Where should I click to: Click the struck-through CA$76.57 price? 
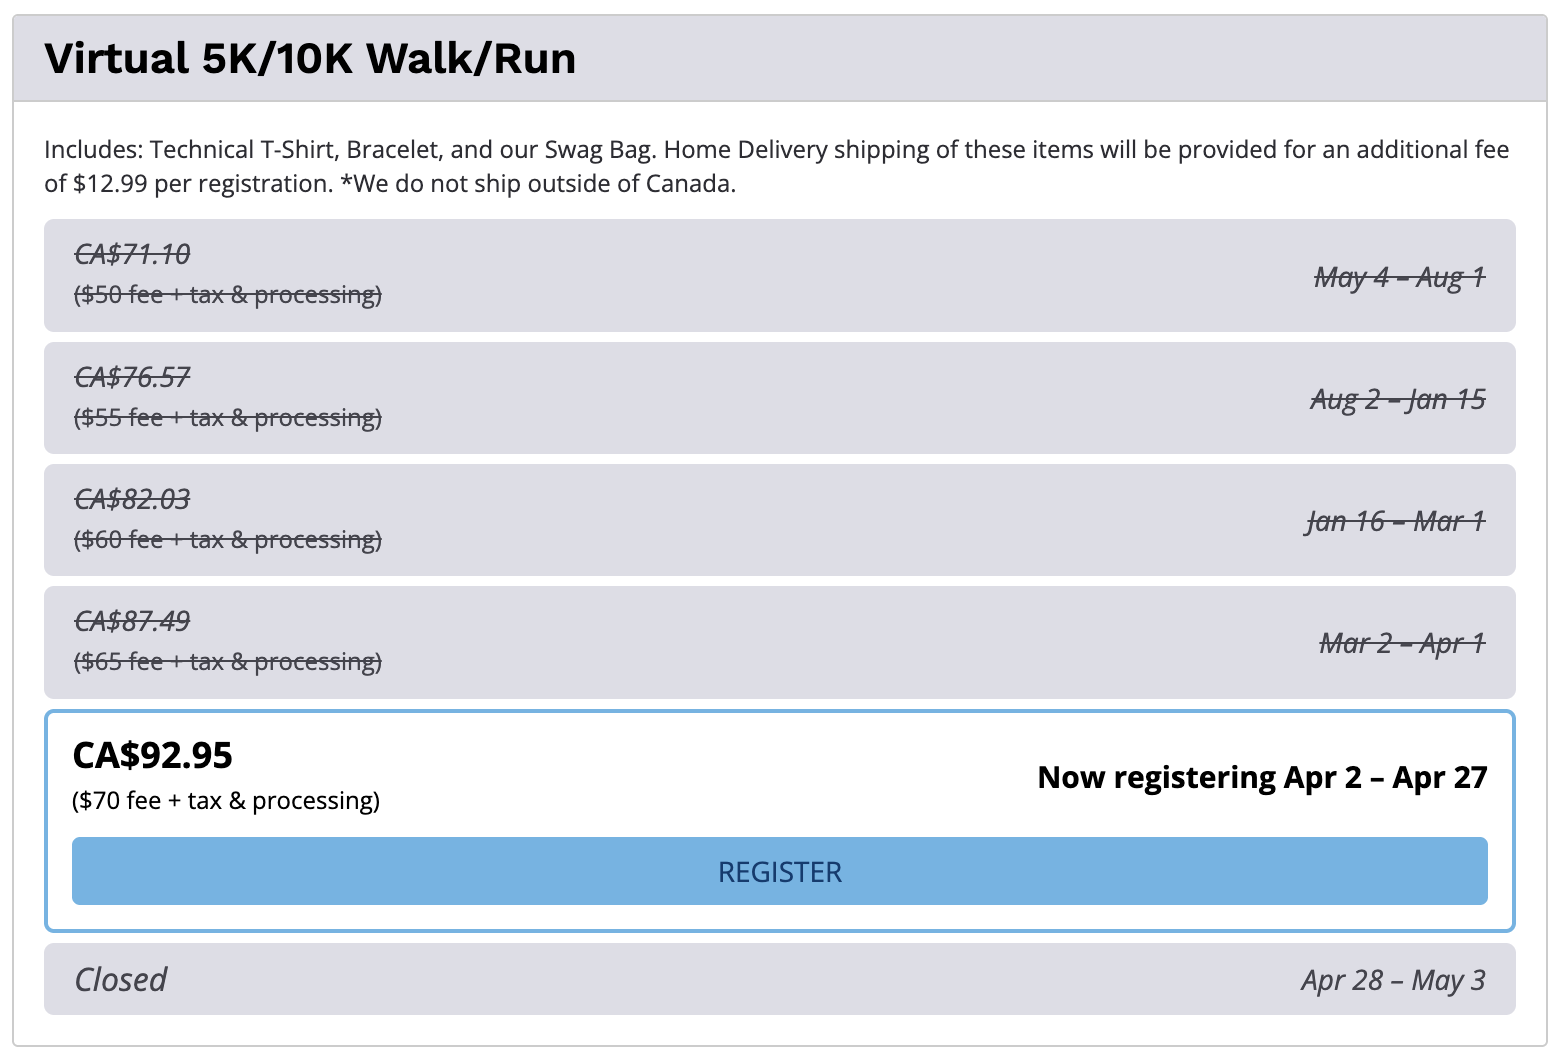click(132, 377)
